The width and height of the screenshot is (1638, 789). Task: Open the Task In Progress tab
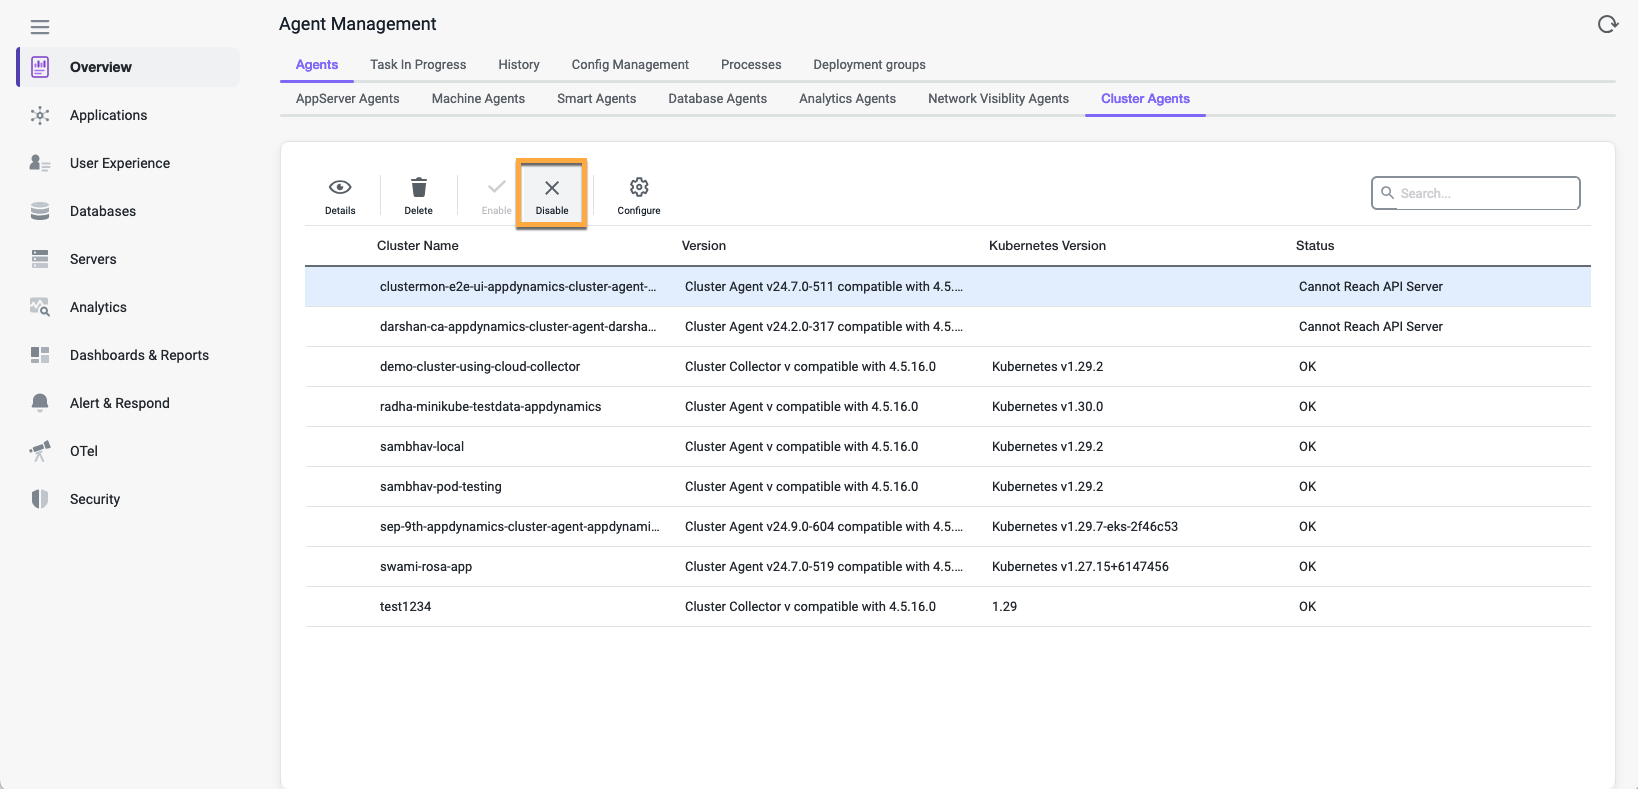[418, 65]
